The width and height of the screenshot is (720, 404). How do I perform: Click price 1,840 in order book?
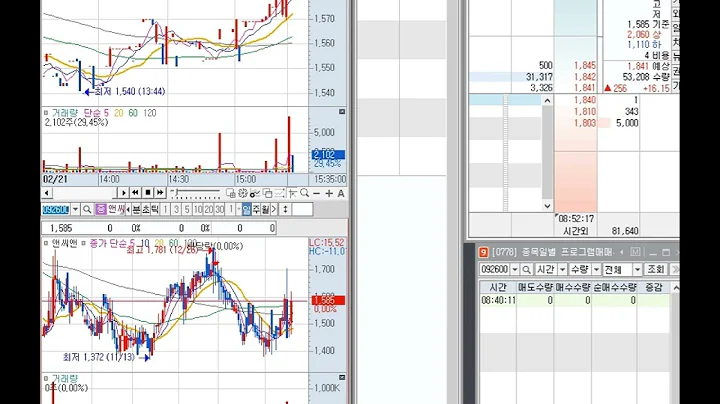pos(585,100)
